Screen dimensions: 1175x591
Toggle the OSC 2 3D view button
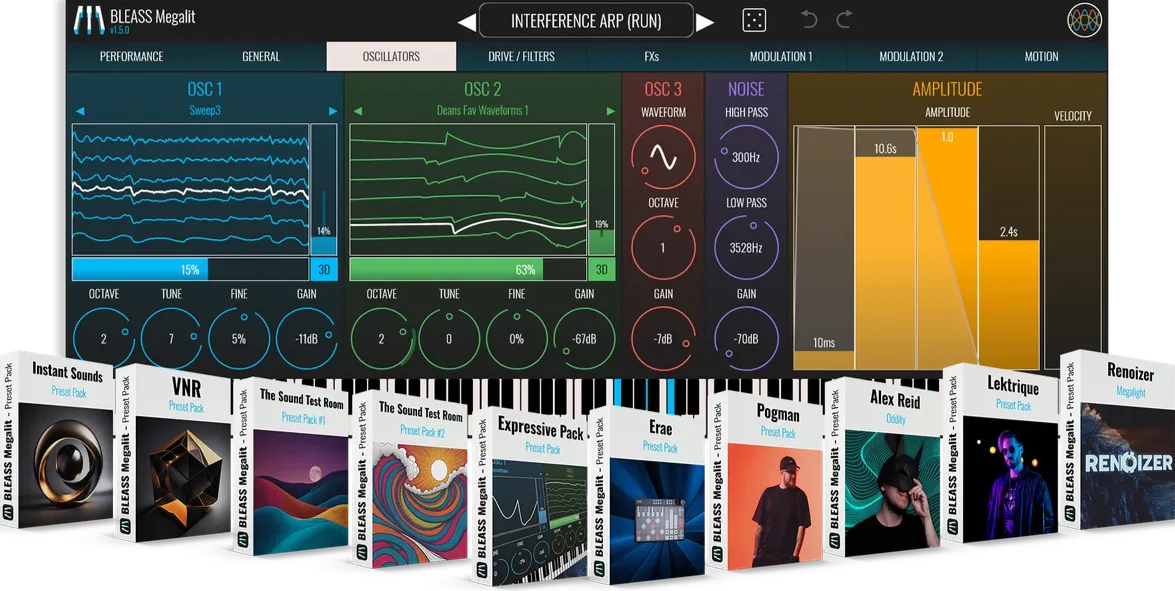602,270
